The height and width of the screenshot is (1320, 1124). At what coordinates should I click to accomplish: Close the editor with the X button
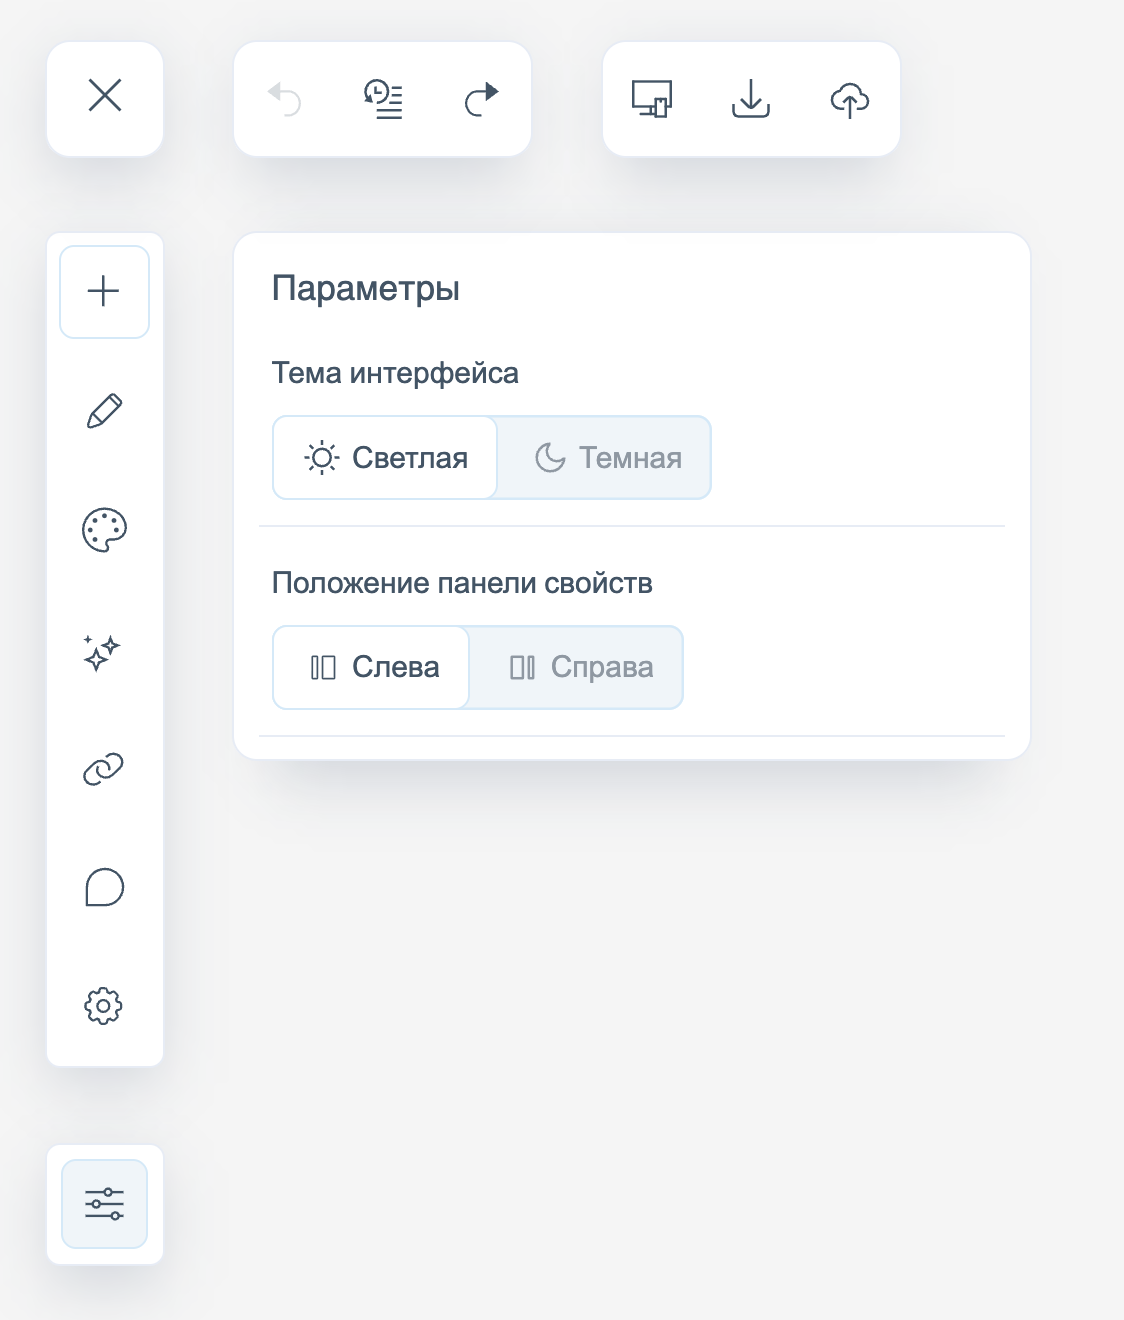[105, 97]
